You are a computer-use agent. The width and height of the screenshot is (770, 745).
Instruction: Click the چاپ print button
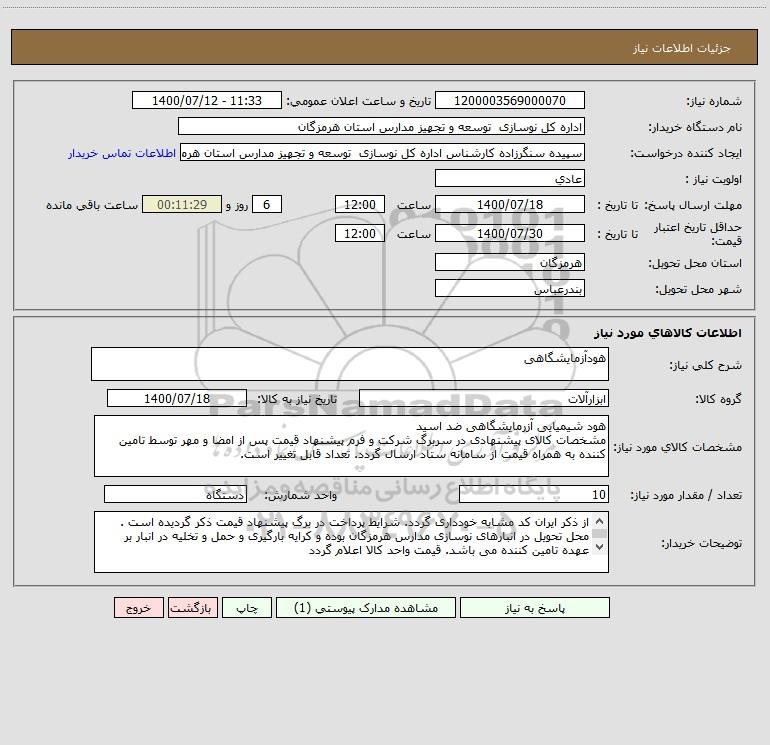(247, 607)
